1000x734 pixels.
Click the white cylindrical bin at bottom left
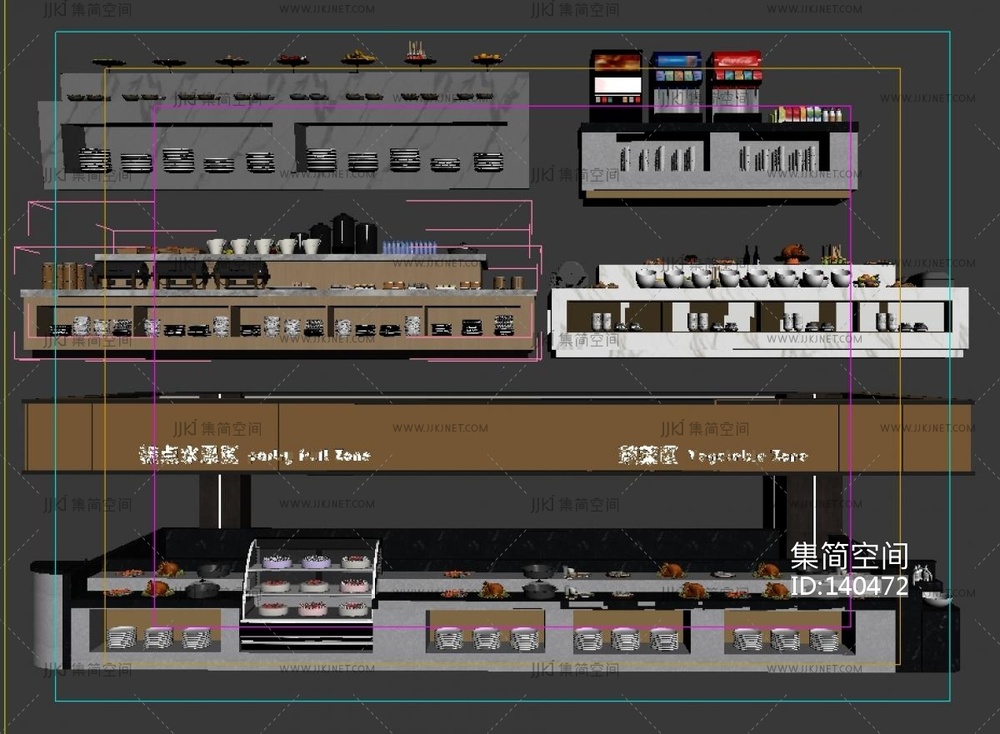(46, 613)
